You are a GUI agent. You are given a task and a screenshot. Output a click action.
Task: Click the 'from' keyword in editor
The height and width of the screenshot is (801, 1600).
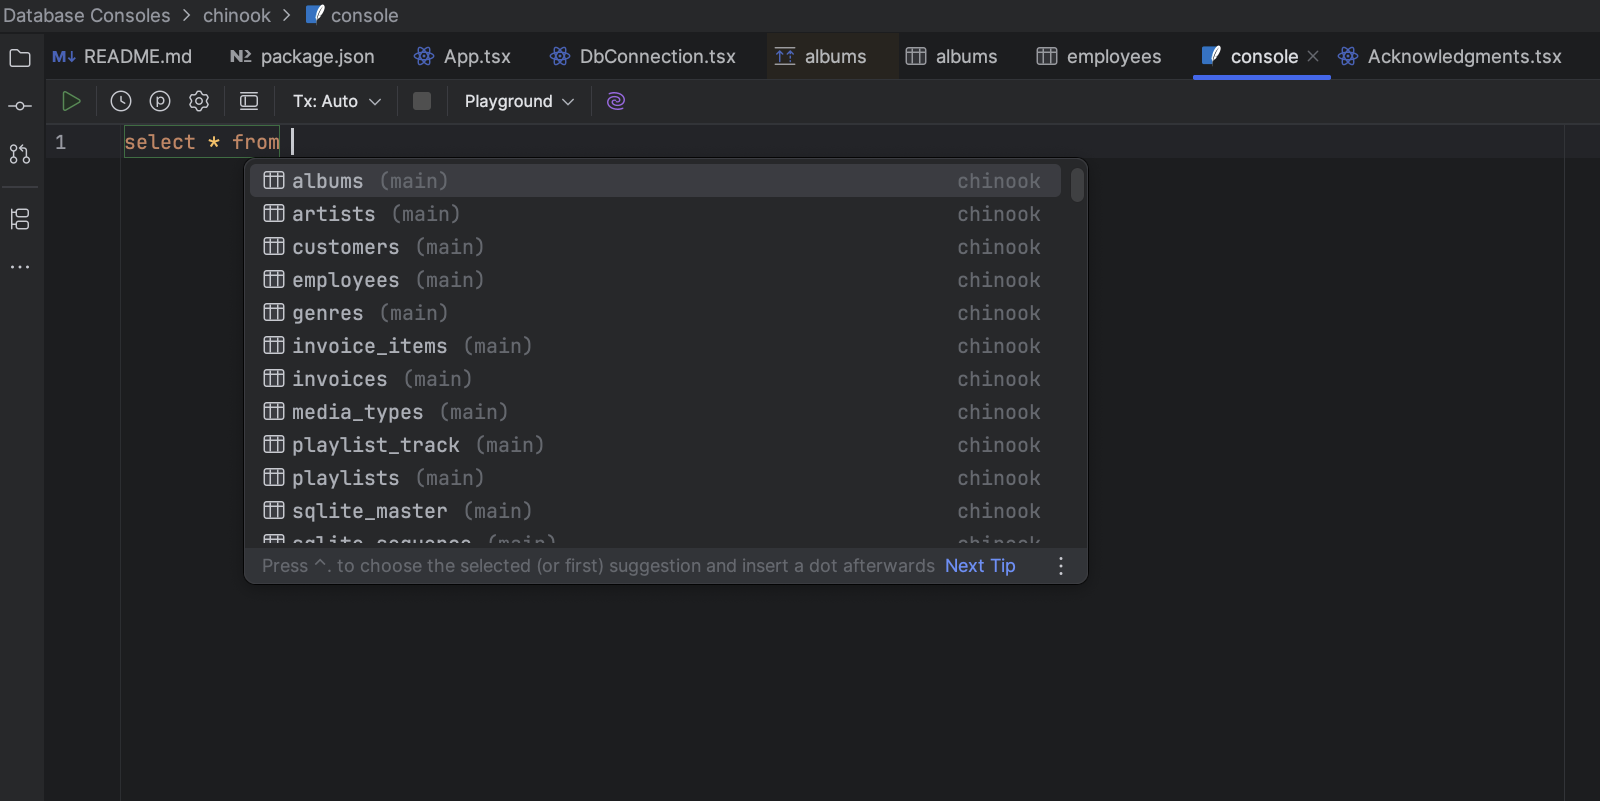tap(256, 142)
